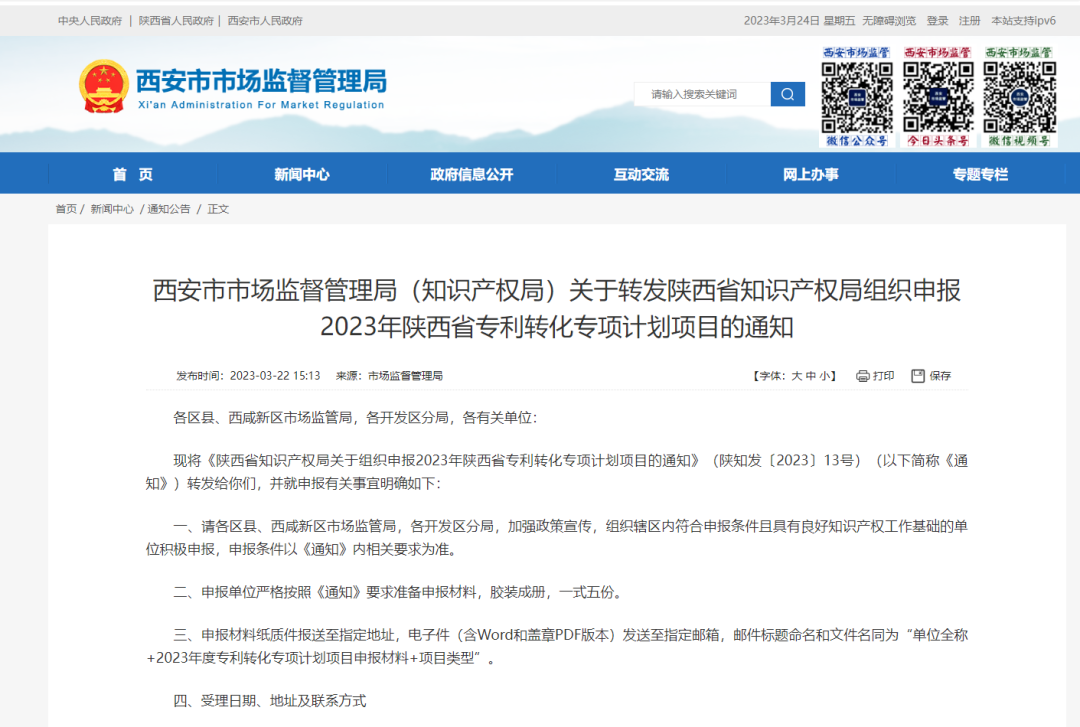
Task: Click the magnifier search button
Action: (x=787, y=94)
